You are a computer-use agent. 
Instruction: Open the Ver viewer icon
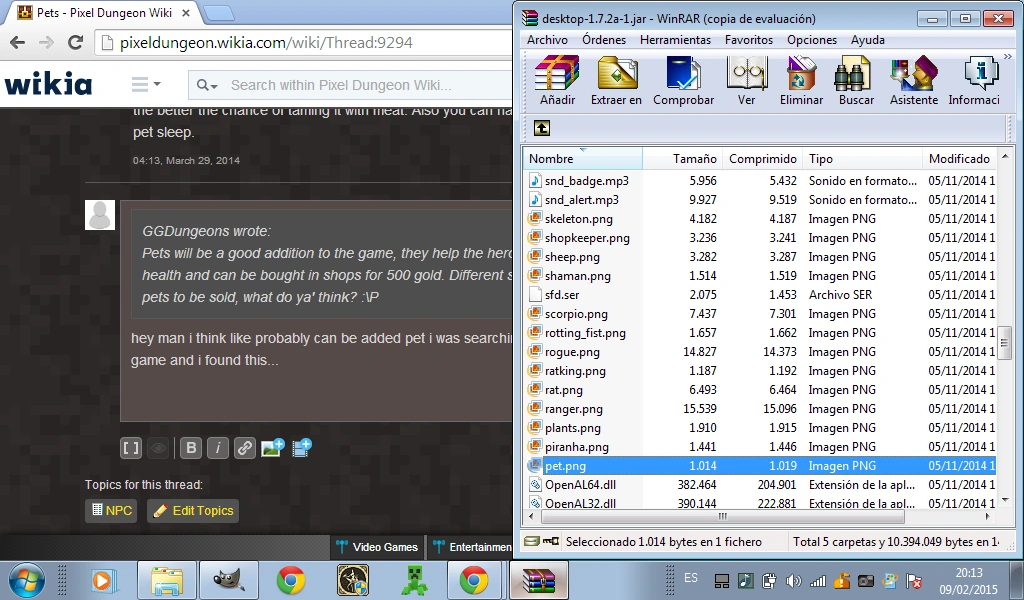[x=746, y=80]
